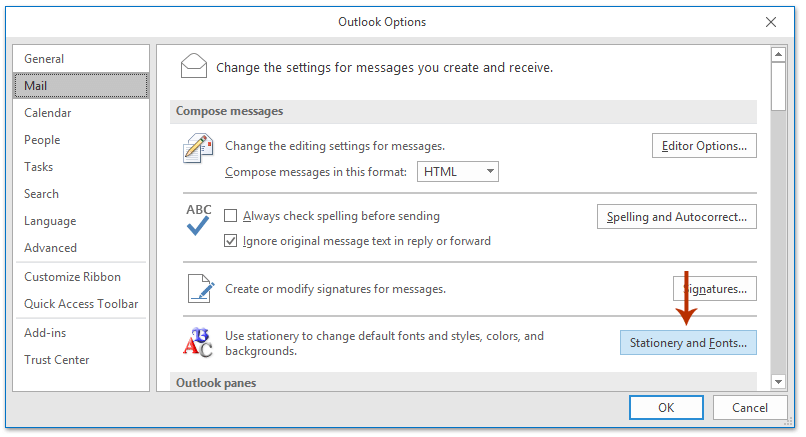Screen dimensions: 806x437
Task: Click the colorful ABC stationery icon
Action: [198, 342]
